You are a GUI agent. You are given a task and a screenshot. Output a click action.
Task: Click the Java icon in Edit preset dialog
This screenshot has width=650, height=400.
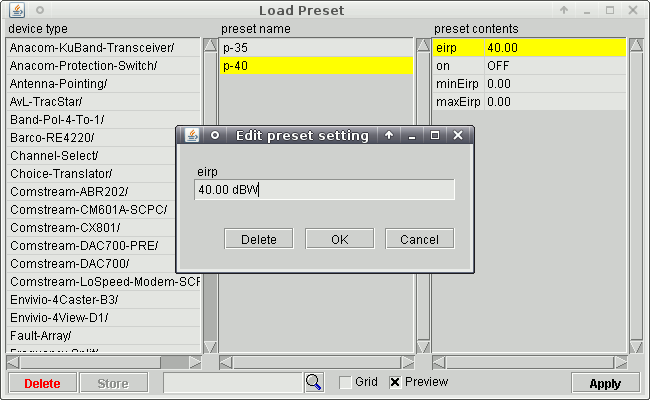[192, 135]
